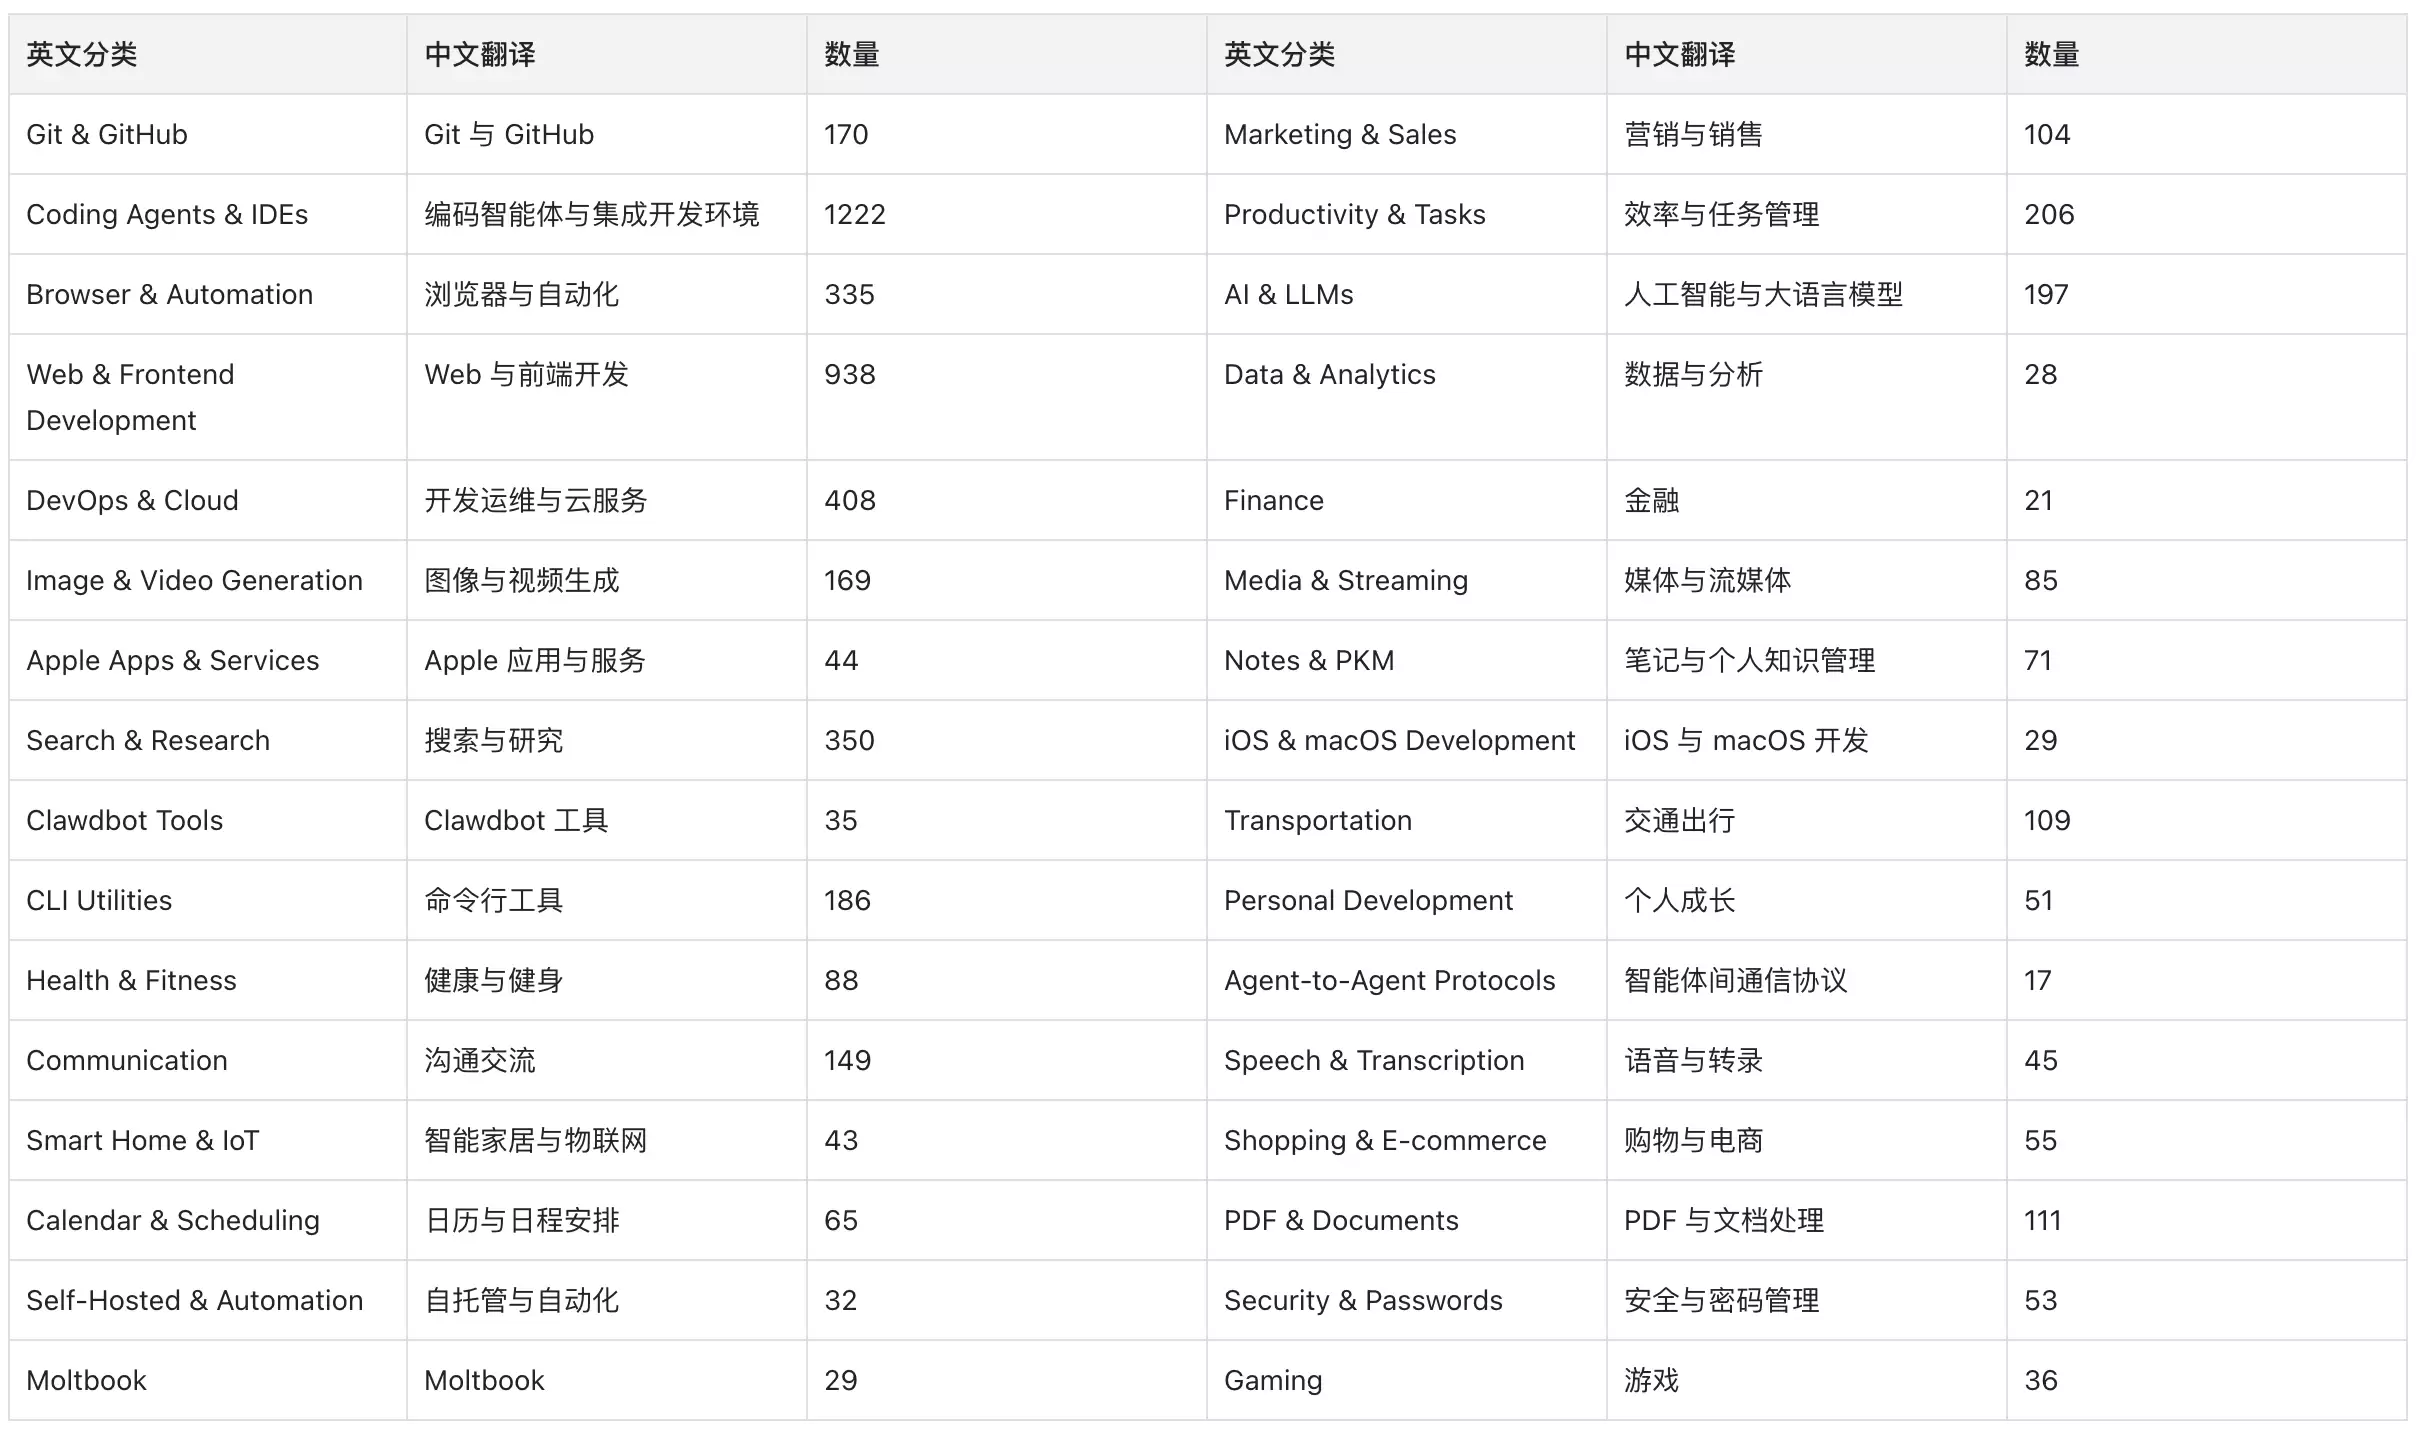This screenshot has height=1430, width=2418.
Task: Click 'Web & Frontend Development' cell
Action: click(130, 397)
